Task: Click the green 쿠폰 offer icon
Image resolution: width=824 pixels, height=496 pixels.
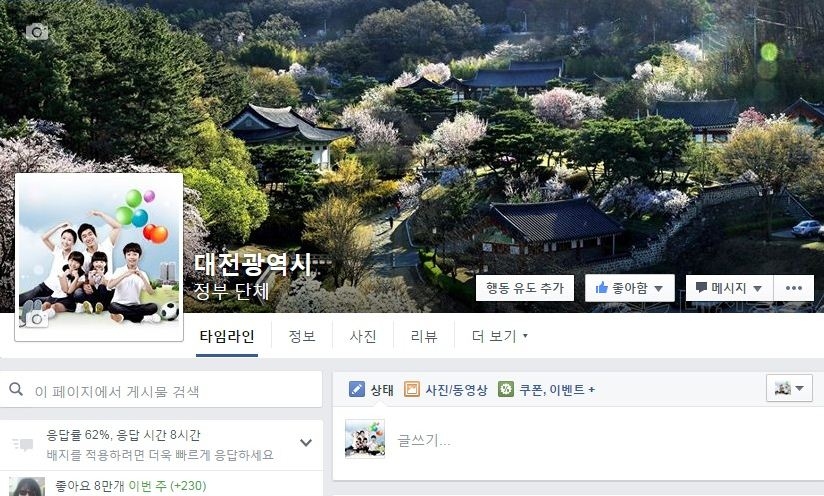Action: (x=506, y=389)
